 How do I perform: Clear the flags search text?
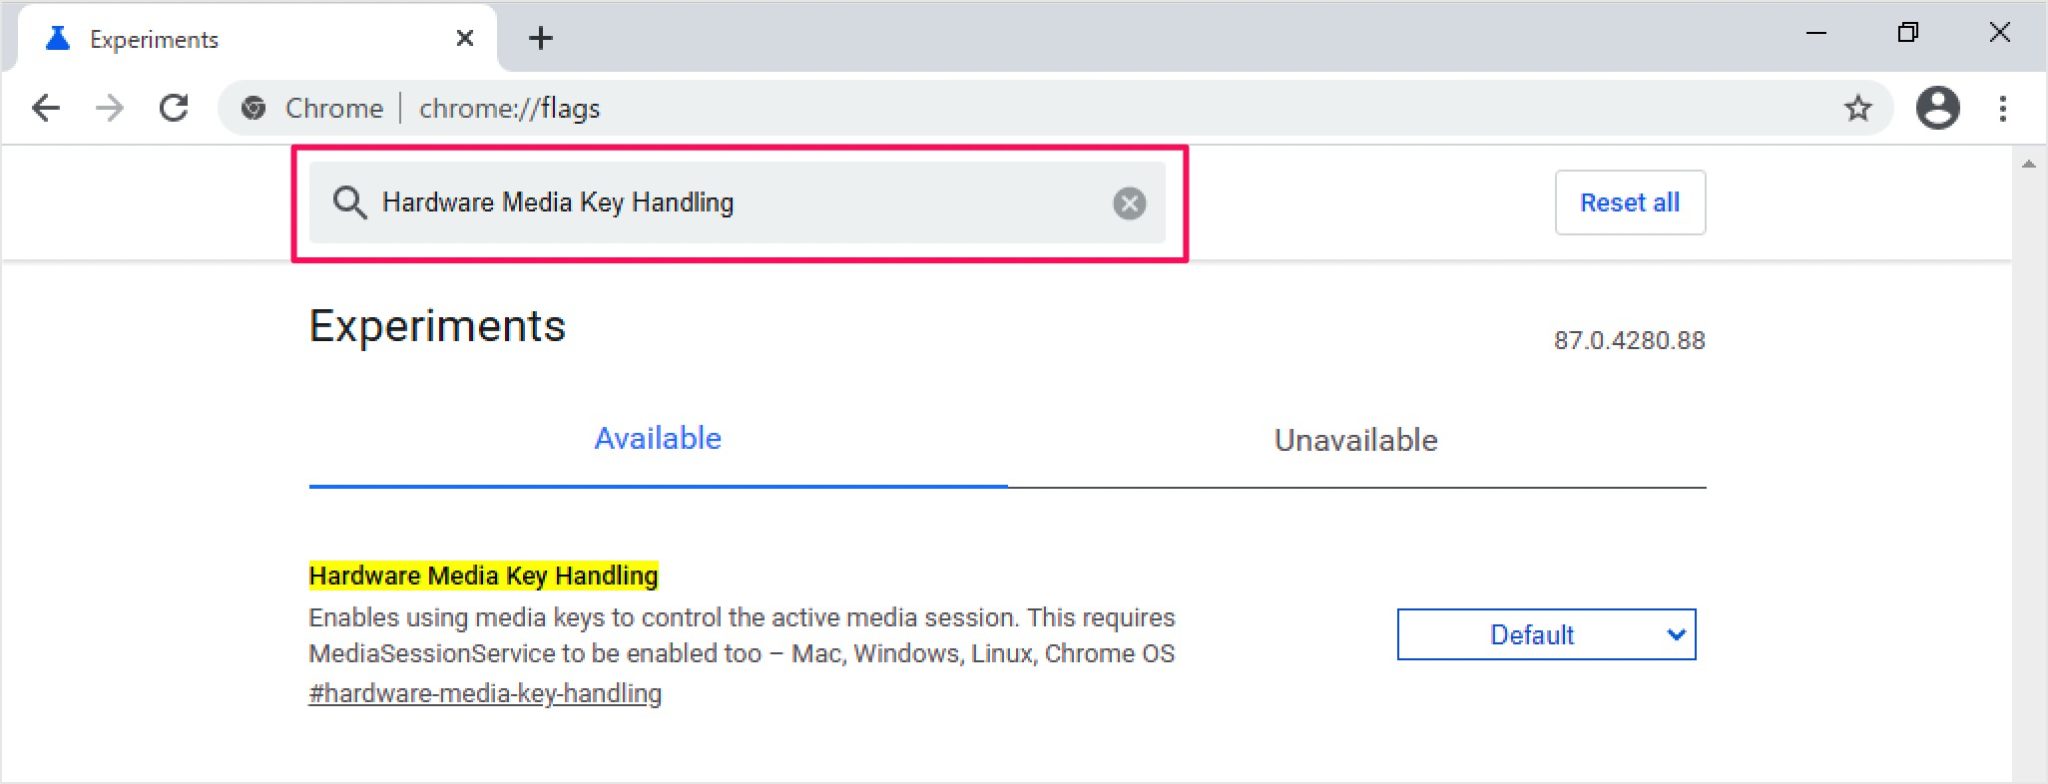[x=1129, y=203]
